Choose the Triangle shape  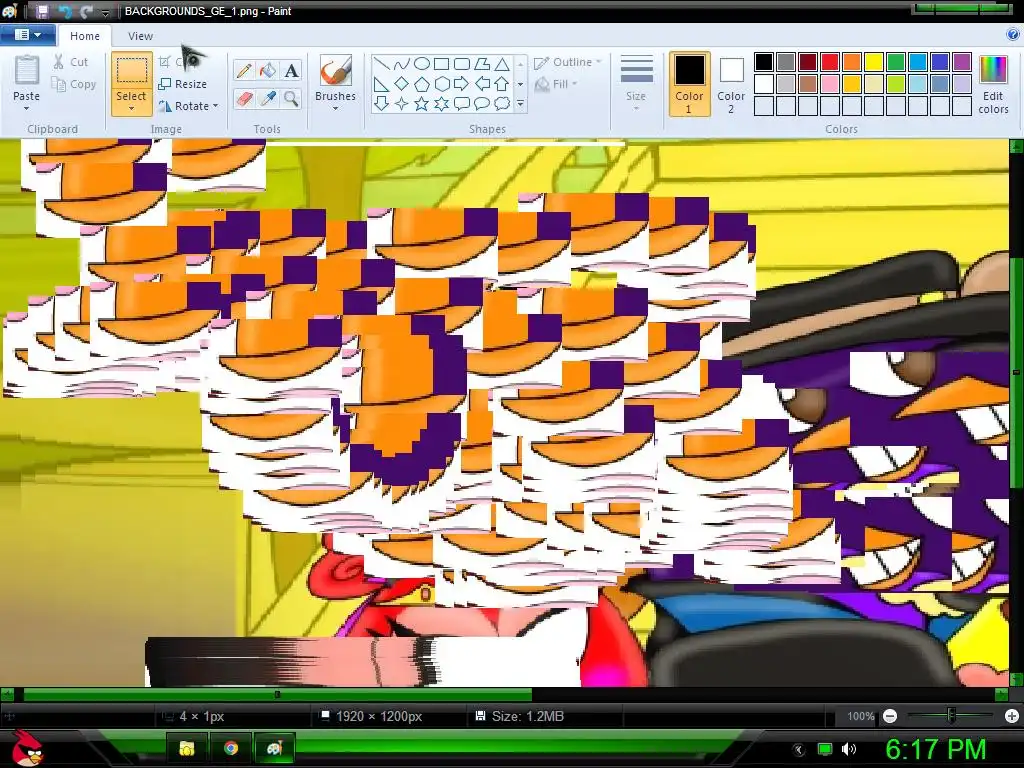click(502, 64)
